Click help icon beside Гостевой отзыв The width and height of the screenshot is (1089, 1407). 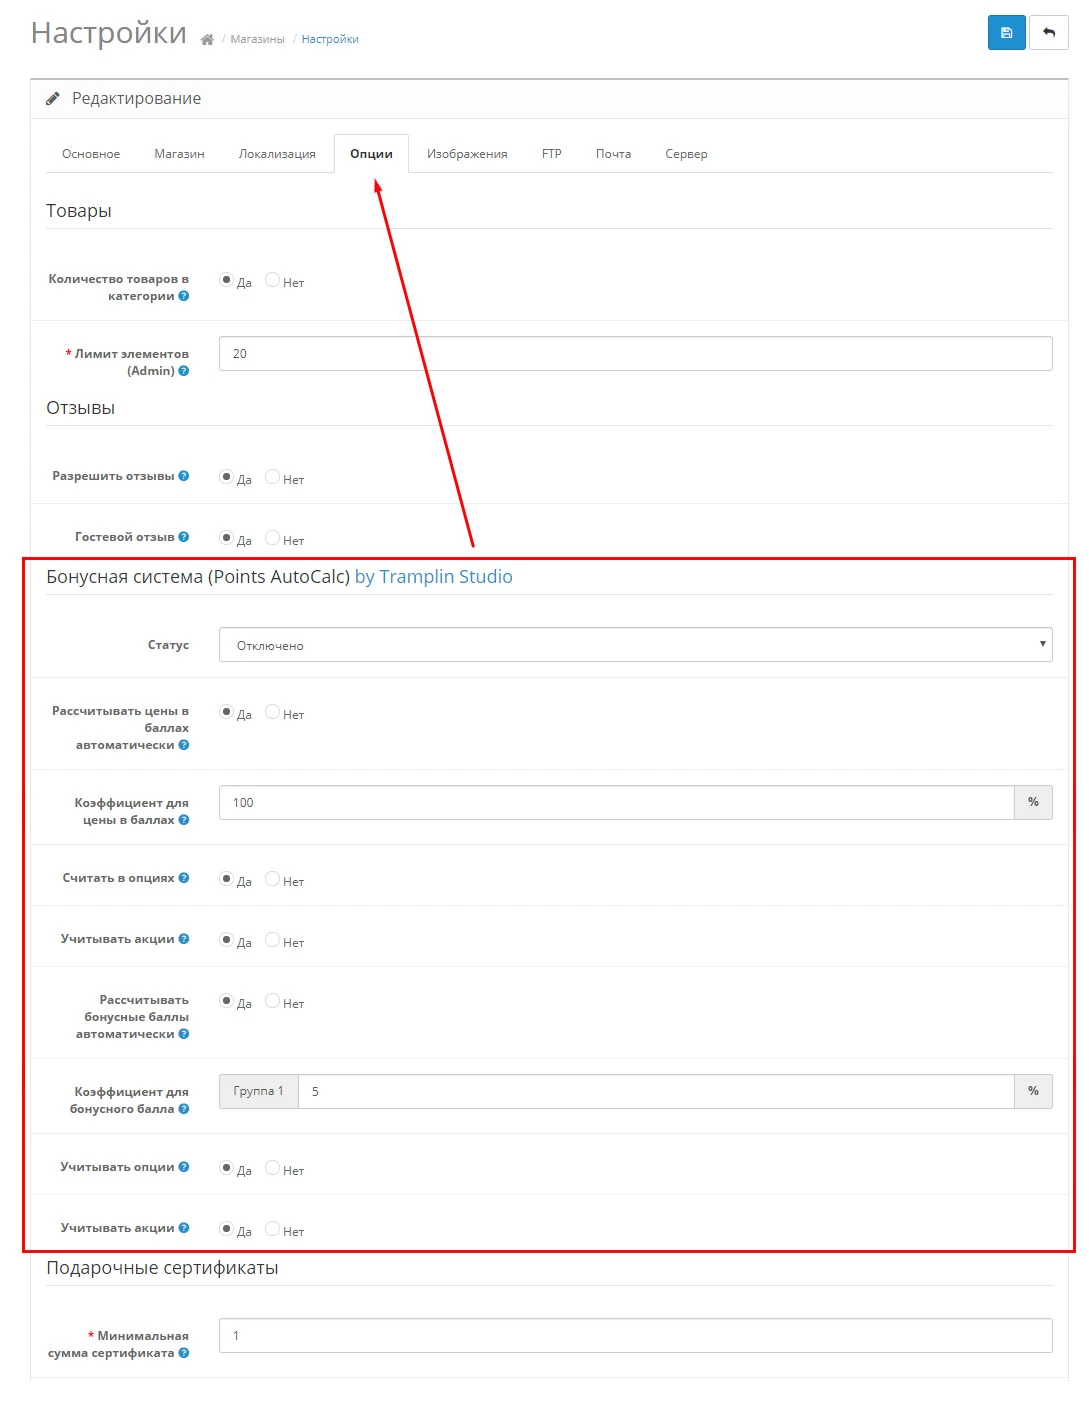pos(183,537)
